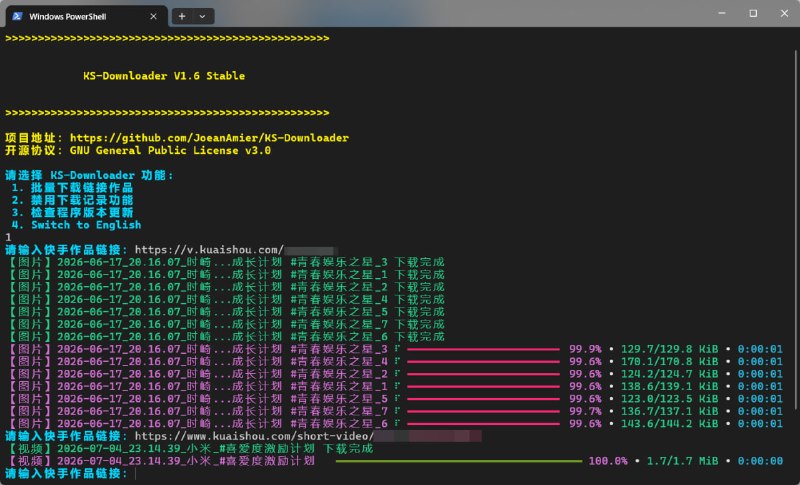This screenshot has height=485, width=800.
Task: Click the PowerShell icon on the tab
Action: (17, 16)
